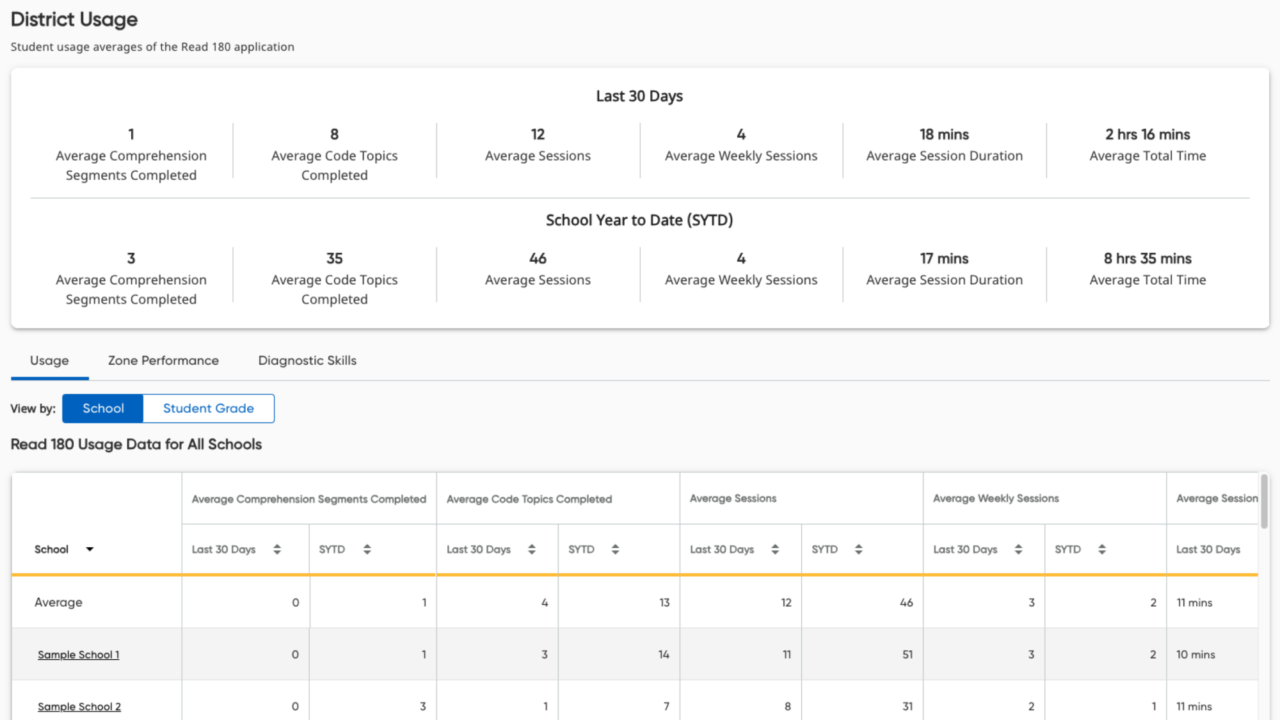This screenshot has width=1280, height=720.
Task: Switch to the Usage tab
Action: coord(49,361)
